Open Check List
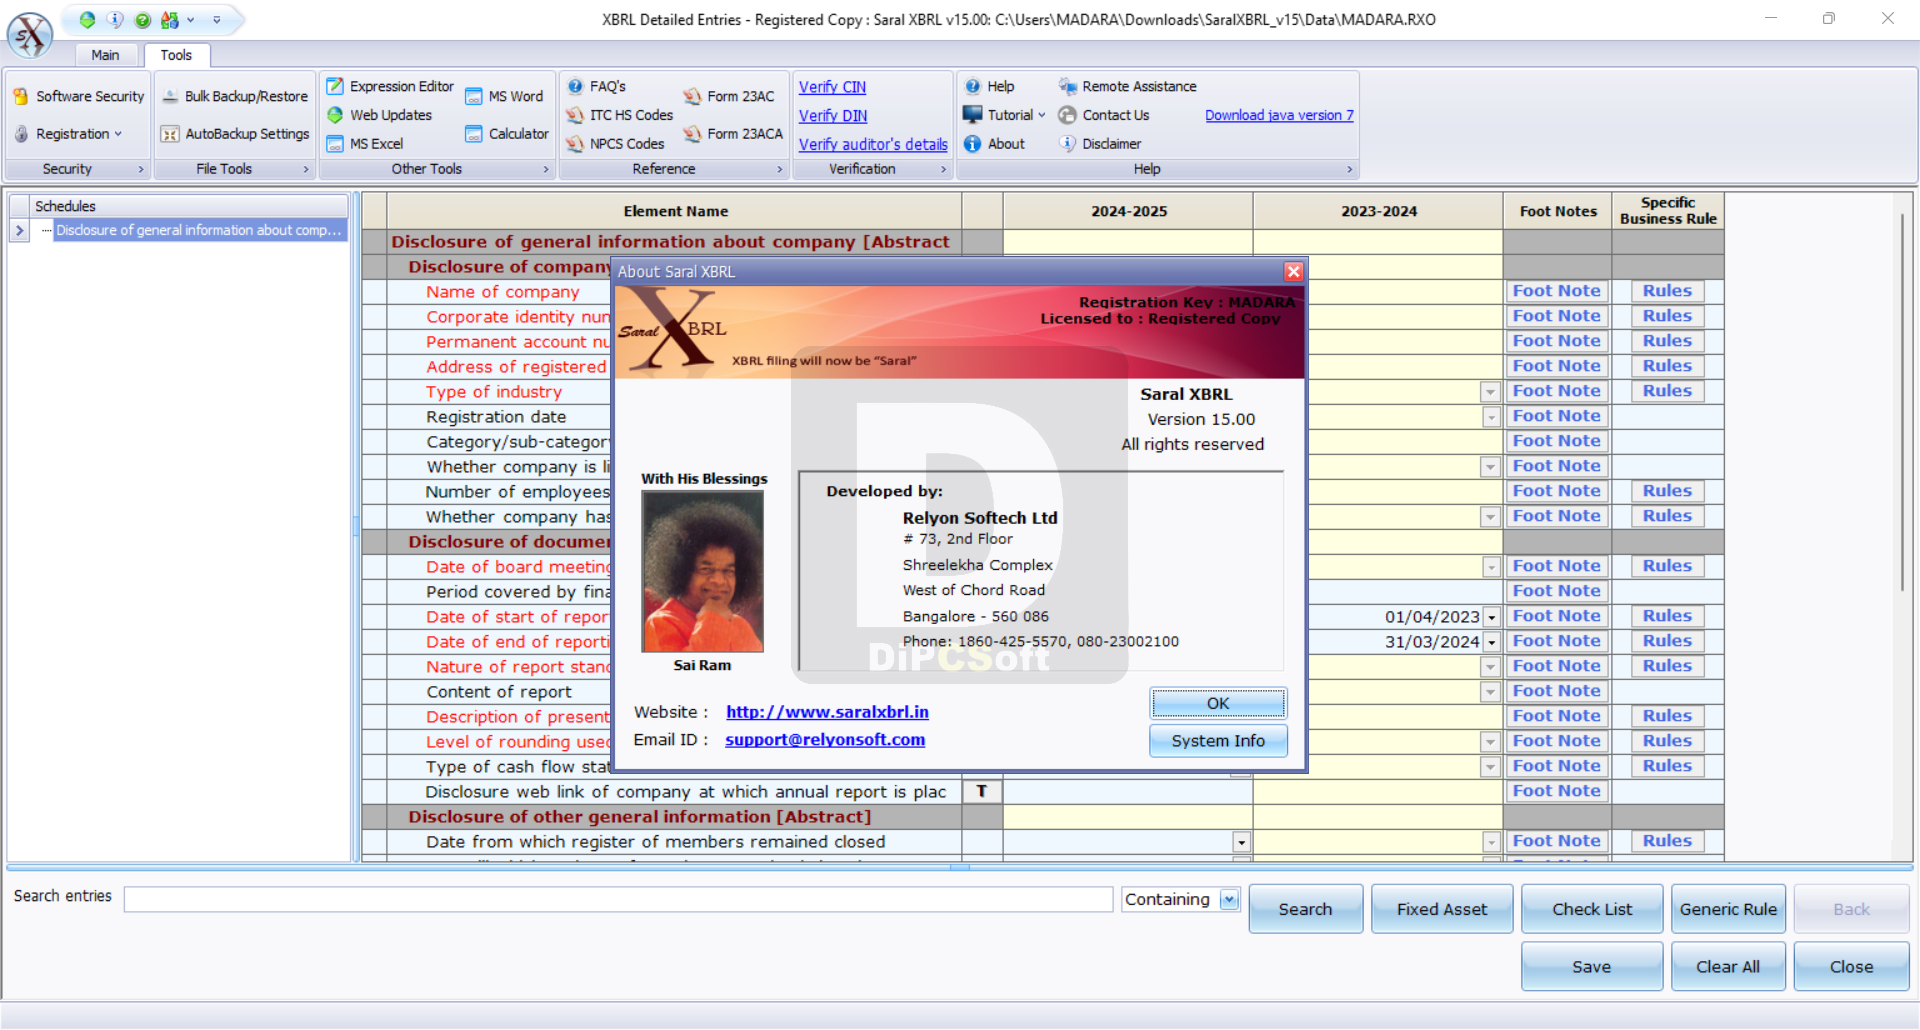This screenshot has width=1920, height=1030. point(1592,909)
